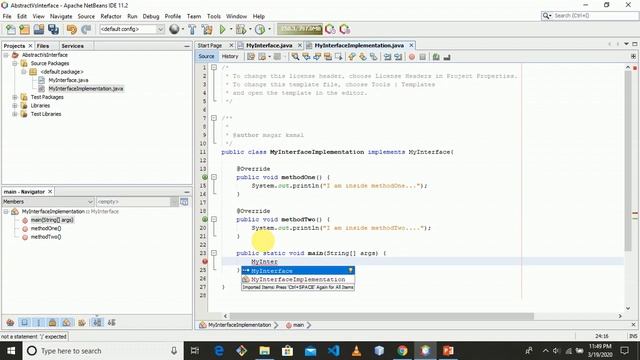Click the search magnifier icon in the top search box
The height and width of the screenshot is (360, 640).
coord(546,16)
